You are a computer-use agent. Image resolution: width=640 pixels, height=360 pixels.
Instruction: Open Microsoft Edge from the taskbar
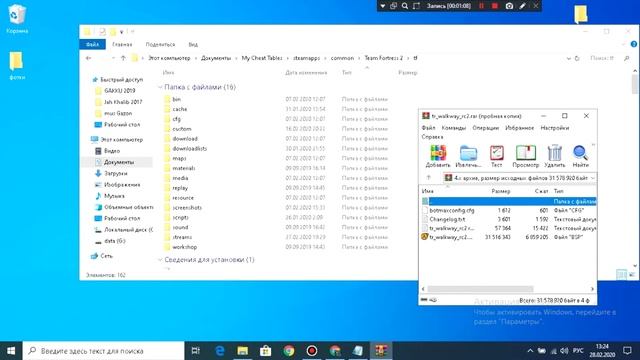tap(220, 351)
